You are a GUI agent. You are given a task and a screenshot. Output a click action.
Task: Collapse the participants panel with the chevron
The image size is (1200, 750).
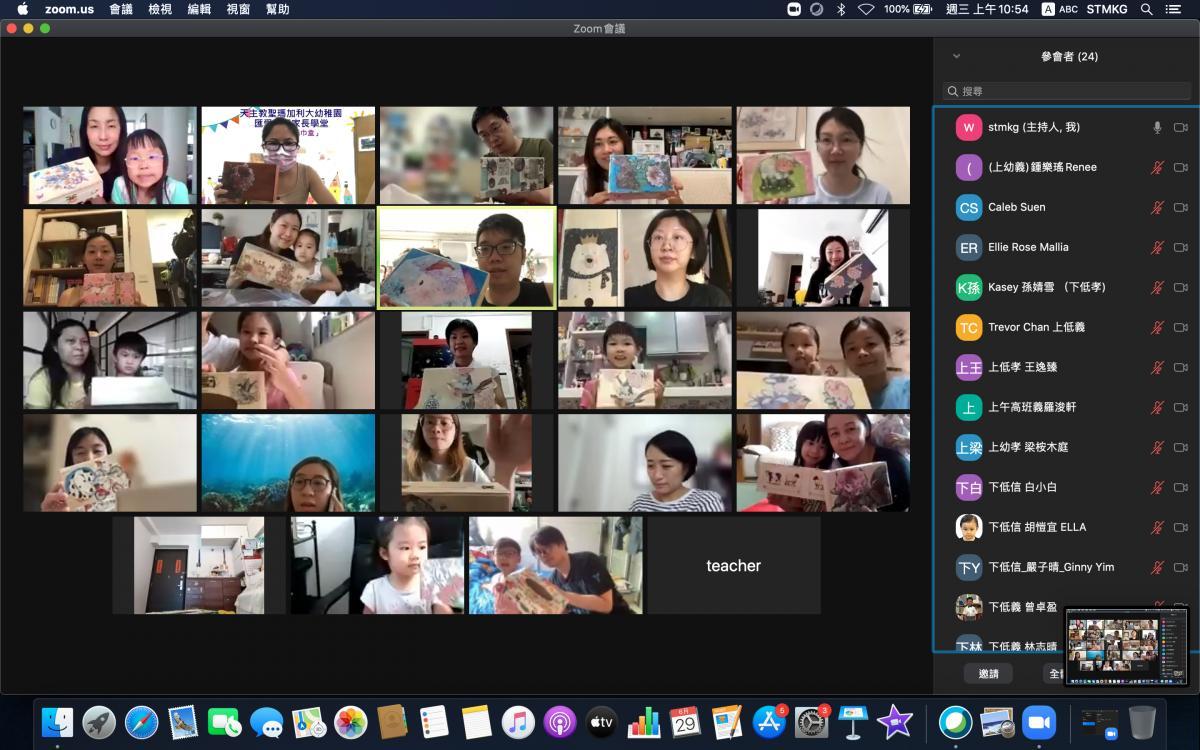pyautogui.click(x=956, y=57)
